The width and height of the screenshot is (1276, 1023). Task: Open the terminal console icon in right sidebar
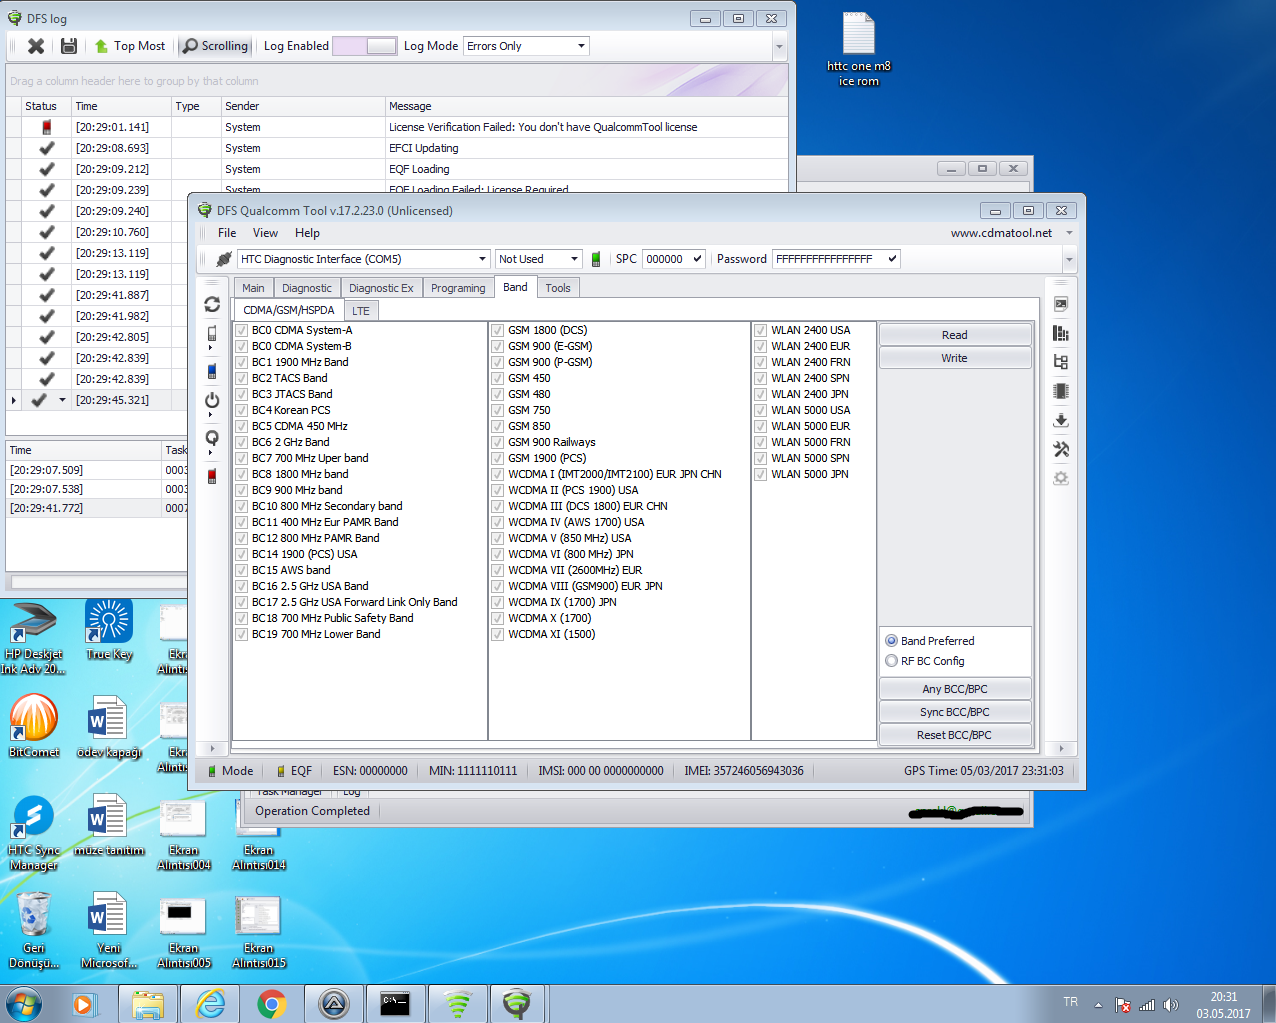pyautogui.click(x=1061, y=304)
